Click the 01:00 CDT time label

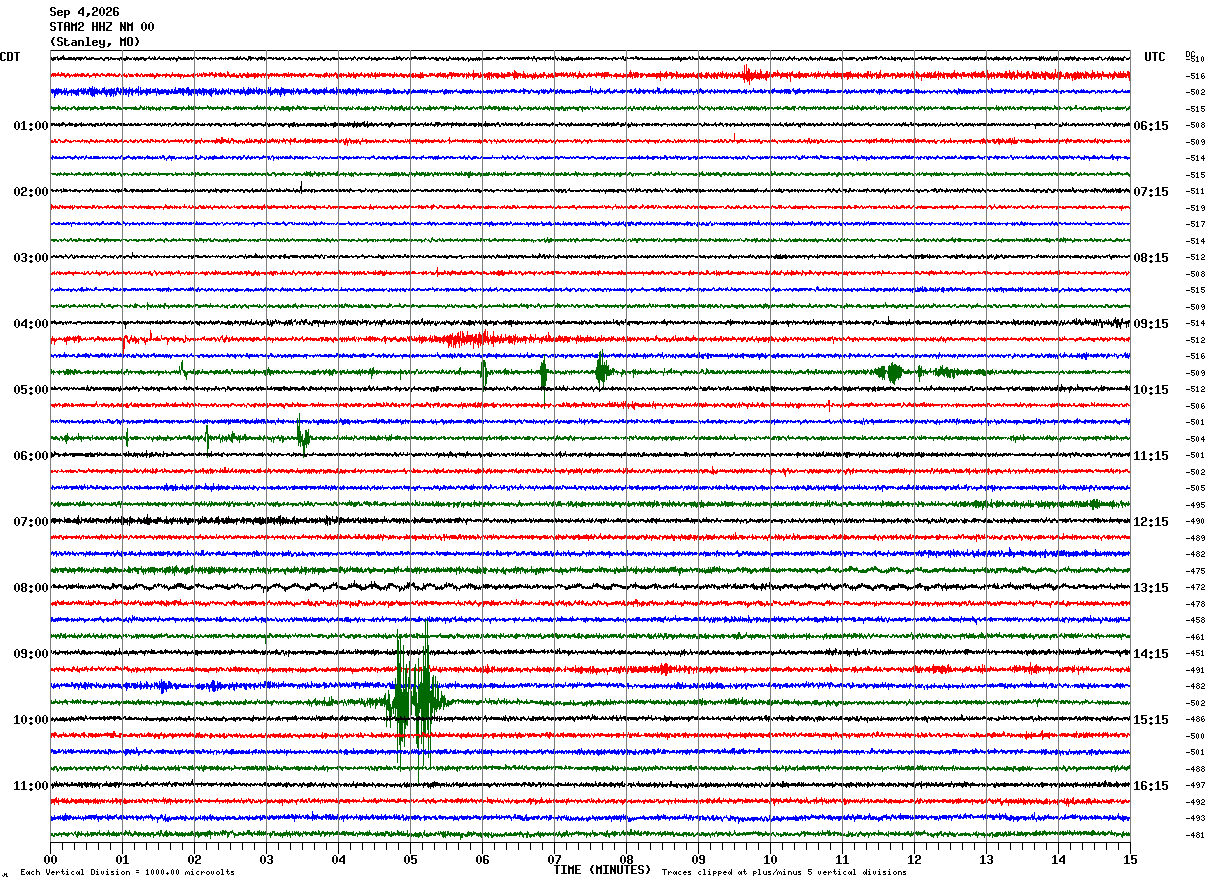click(x=31, y=126)
